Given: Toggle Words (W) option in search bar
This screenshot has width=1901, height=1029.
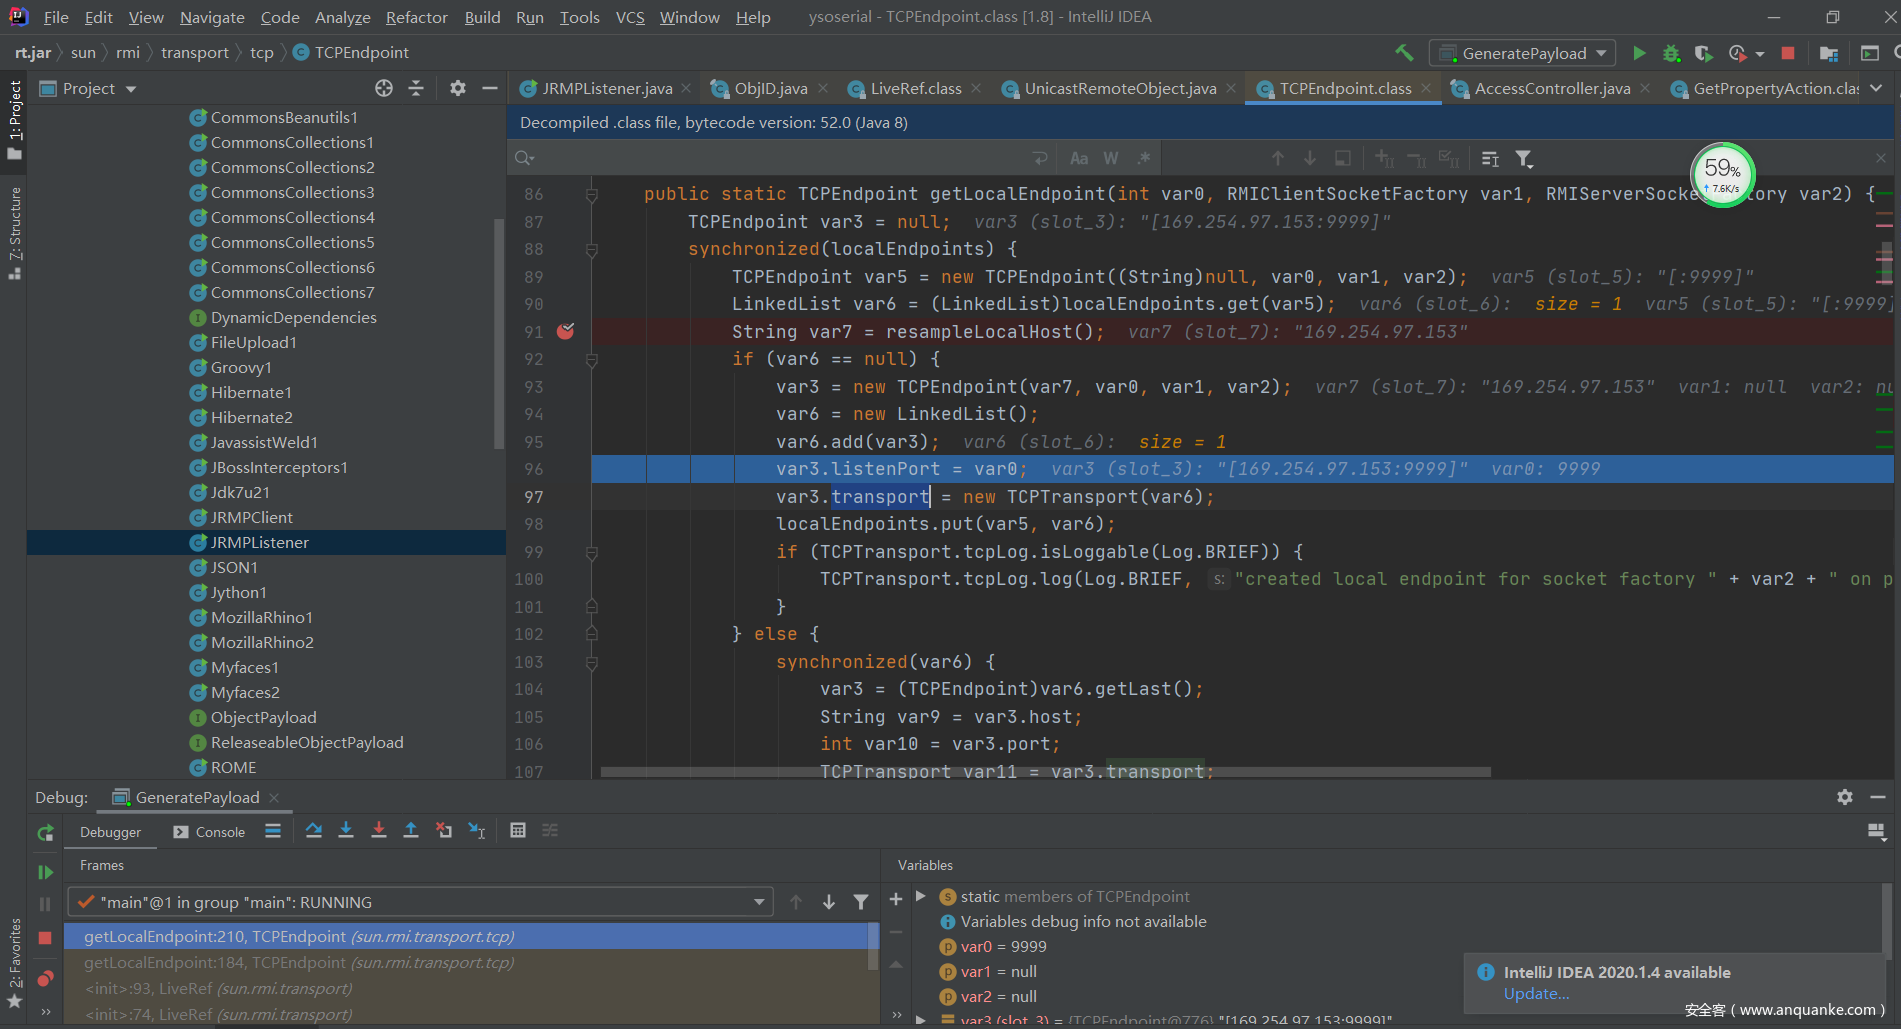Looking at the screenshot, I should tap(1111, 159).
